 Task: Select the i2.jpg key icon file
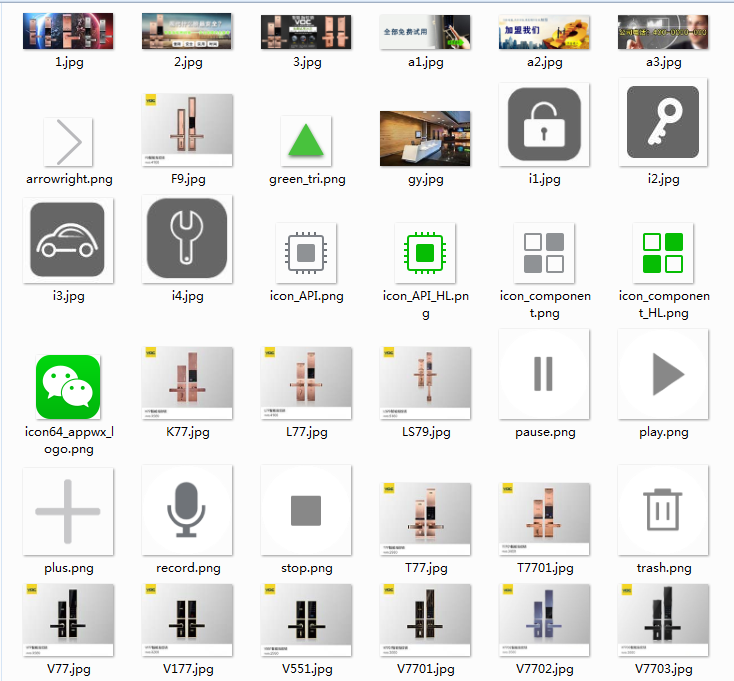663,124
